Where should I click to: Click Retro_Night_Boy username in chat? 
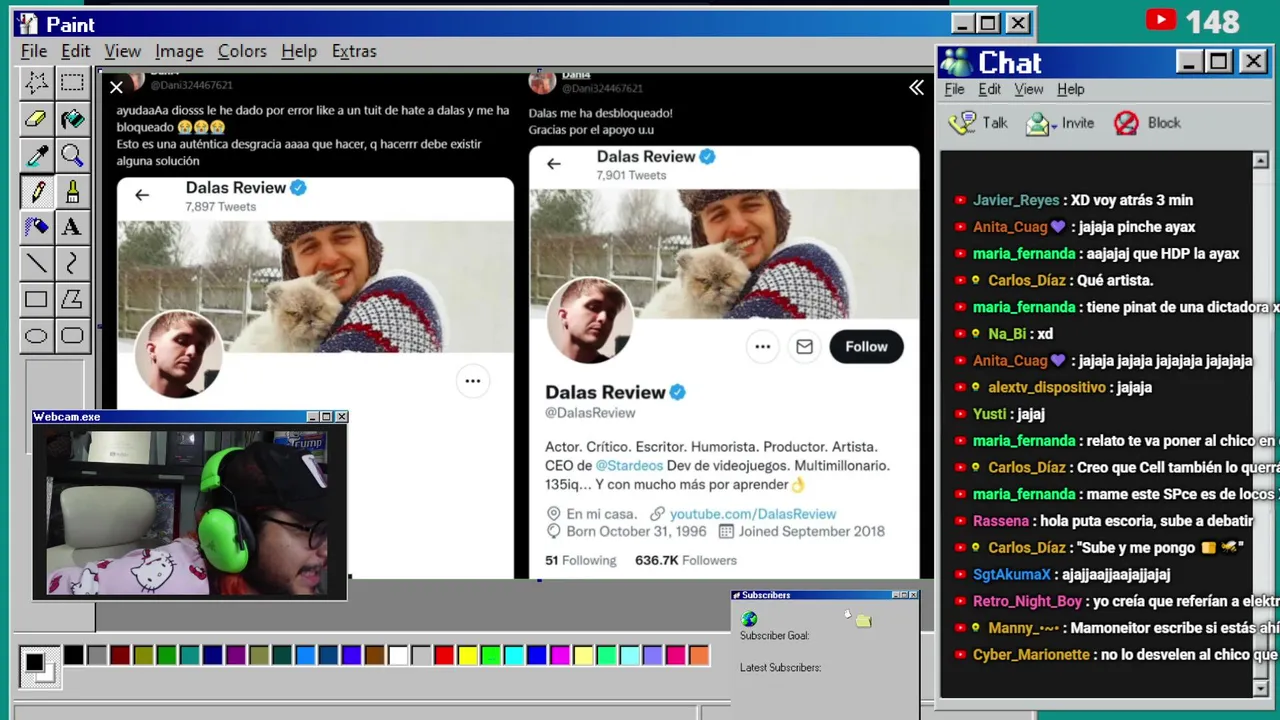coord(1027,601)
